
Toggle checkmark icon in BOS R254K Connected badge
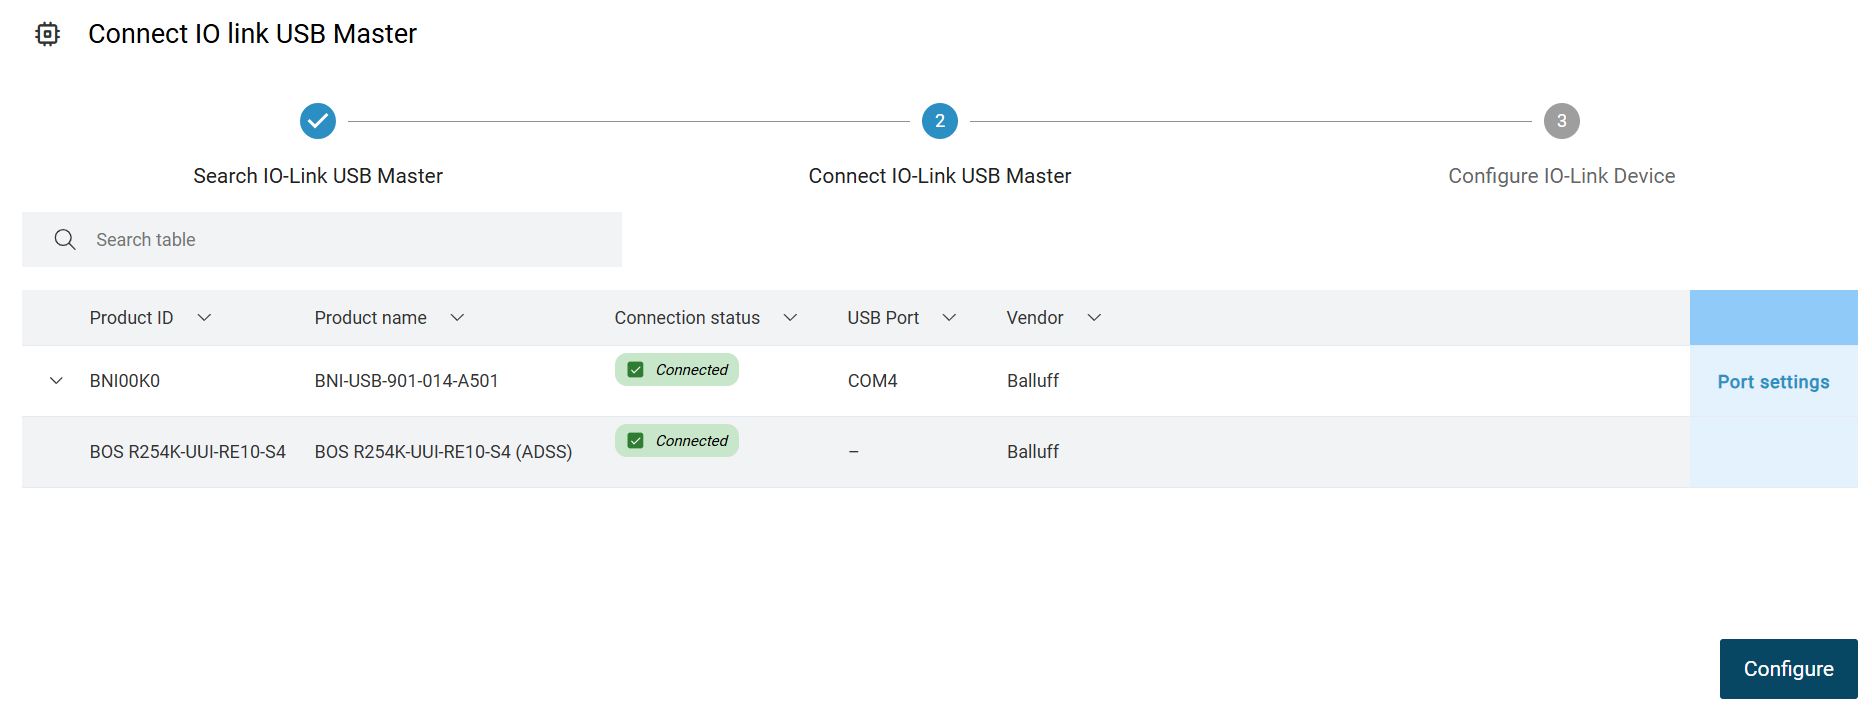pos(635,441)
